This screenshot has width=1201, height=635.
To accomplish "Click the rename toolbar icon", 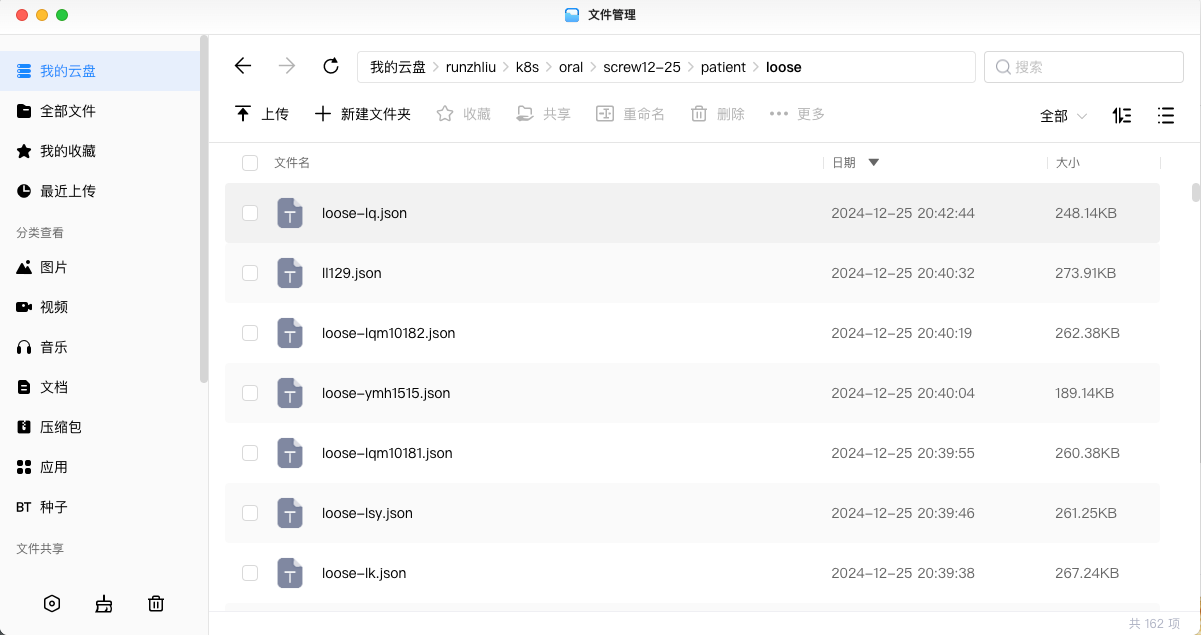I will coord(604,114).
